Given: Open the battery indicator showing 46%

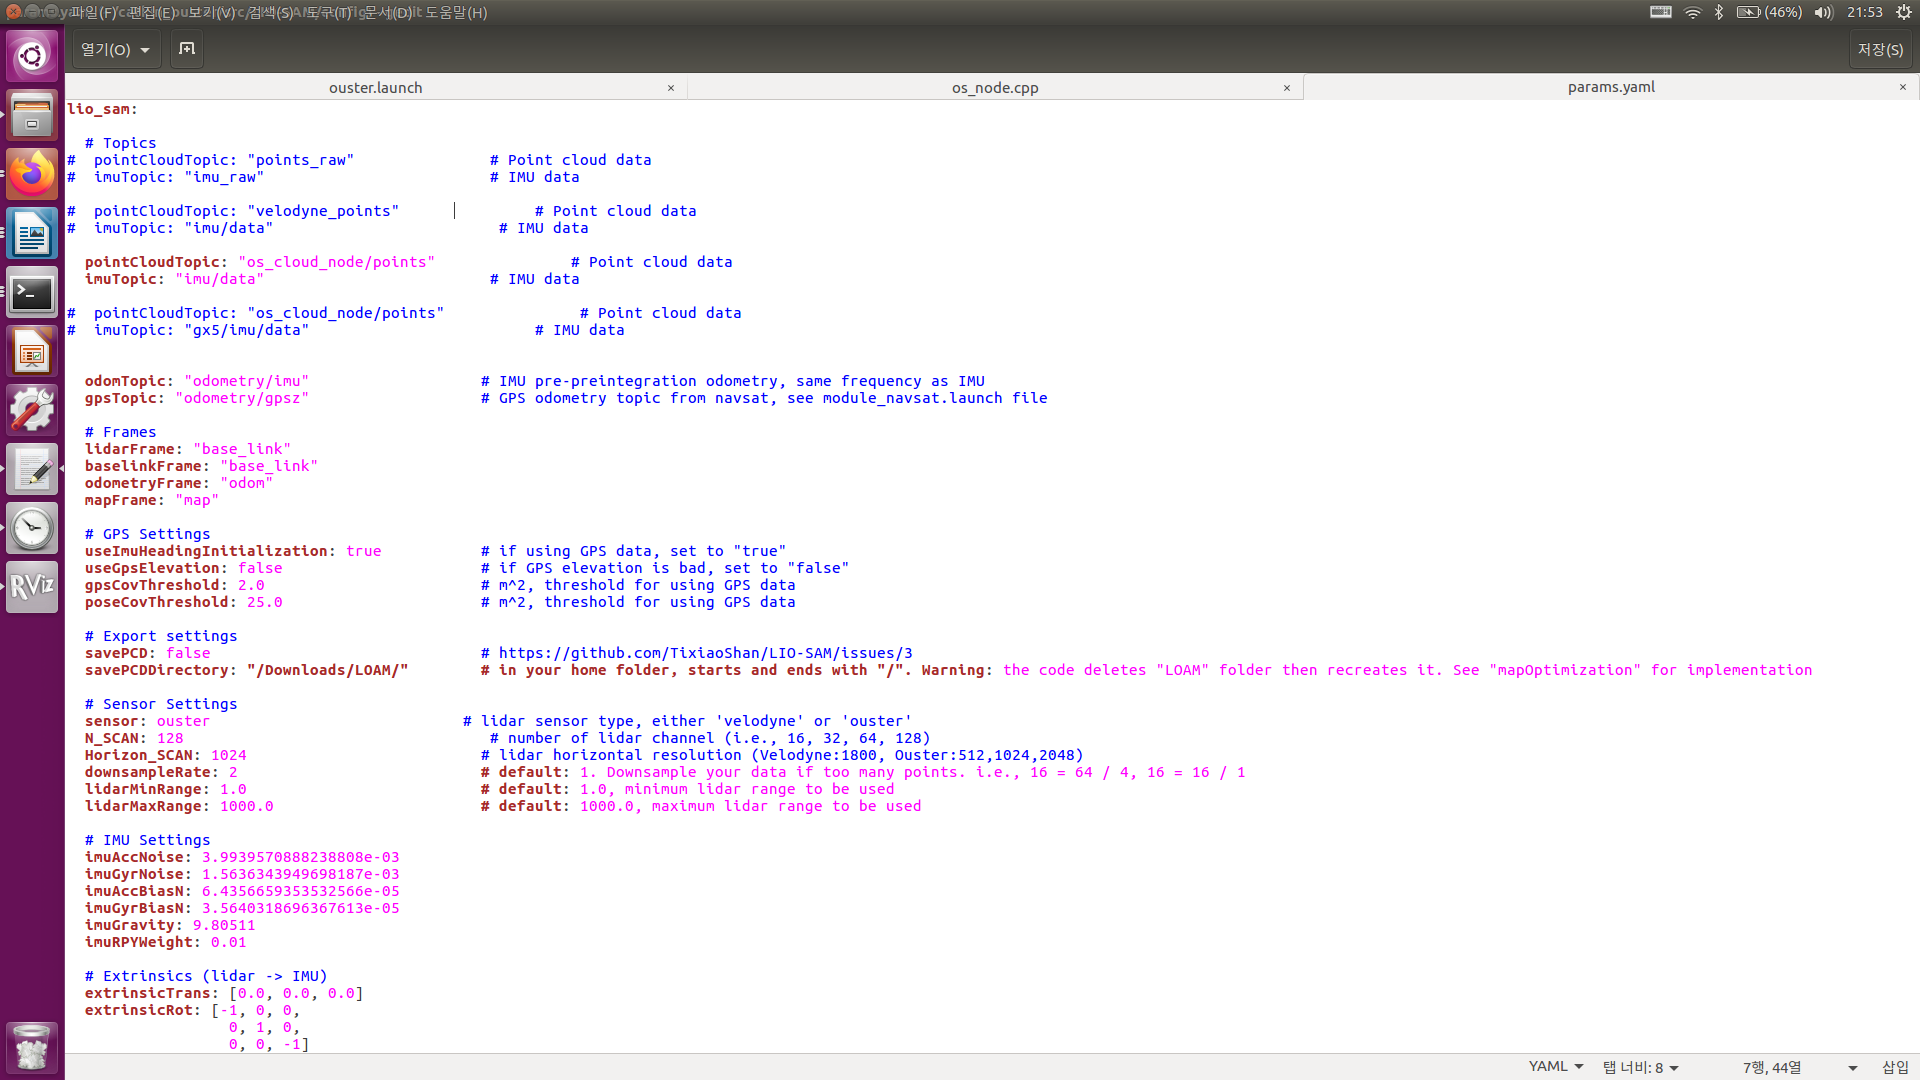Looking at the screenshot, I should 1769,12.
